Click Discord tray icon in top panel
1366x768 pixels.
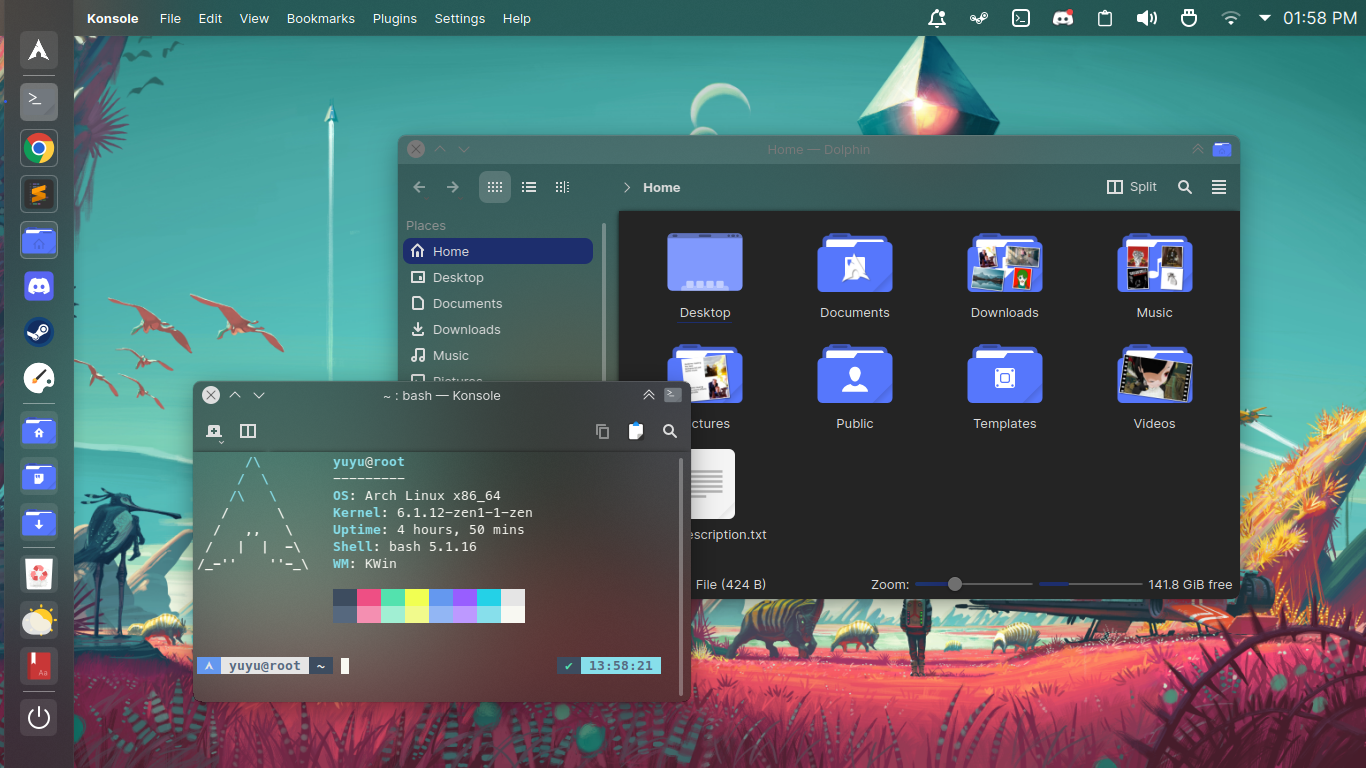pyautogui.click(x=1063, y=18)
